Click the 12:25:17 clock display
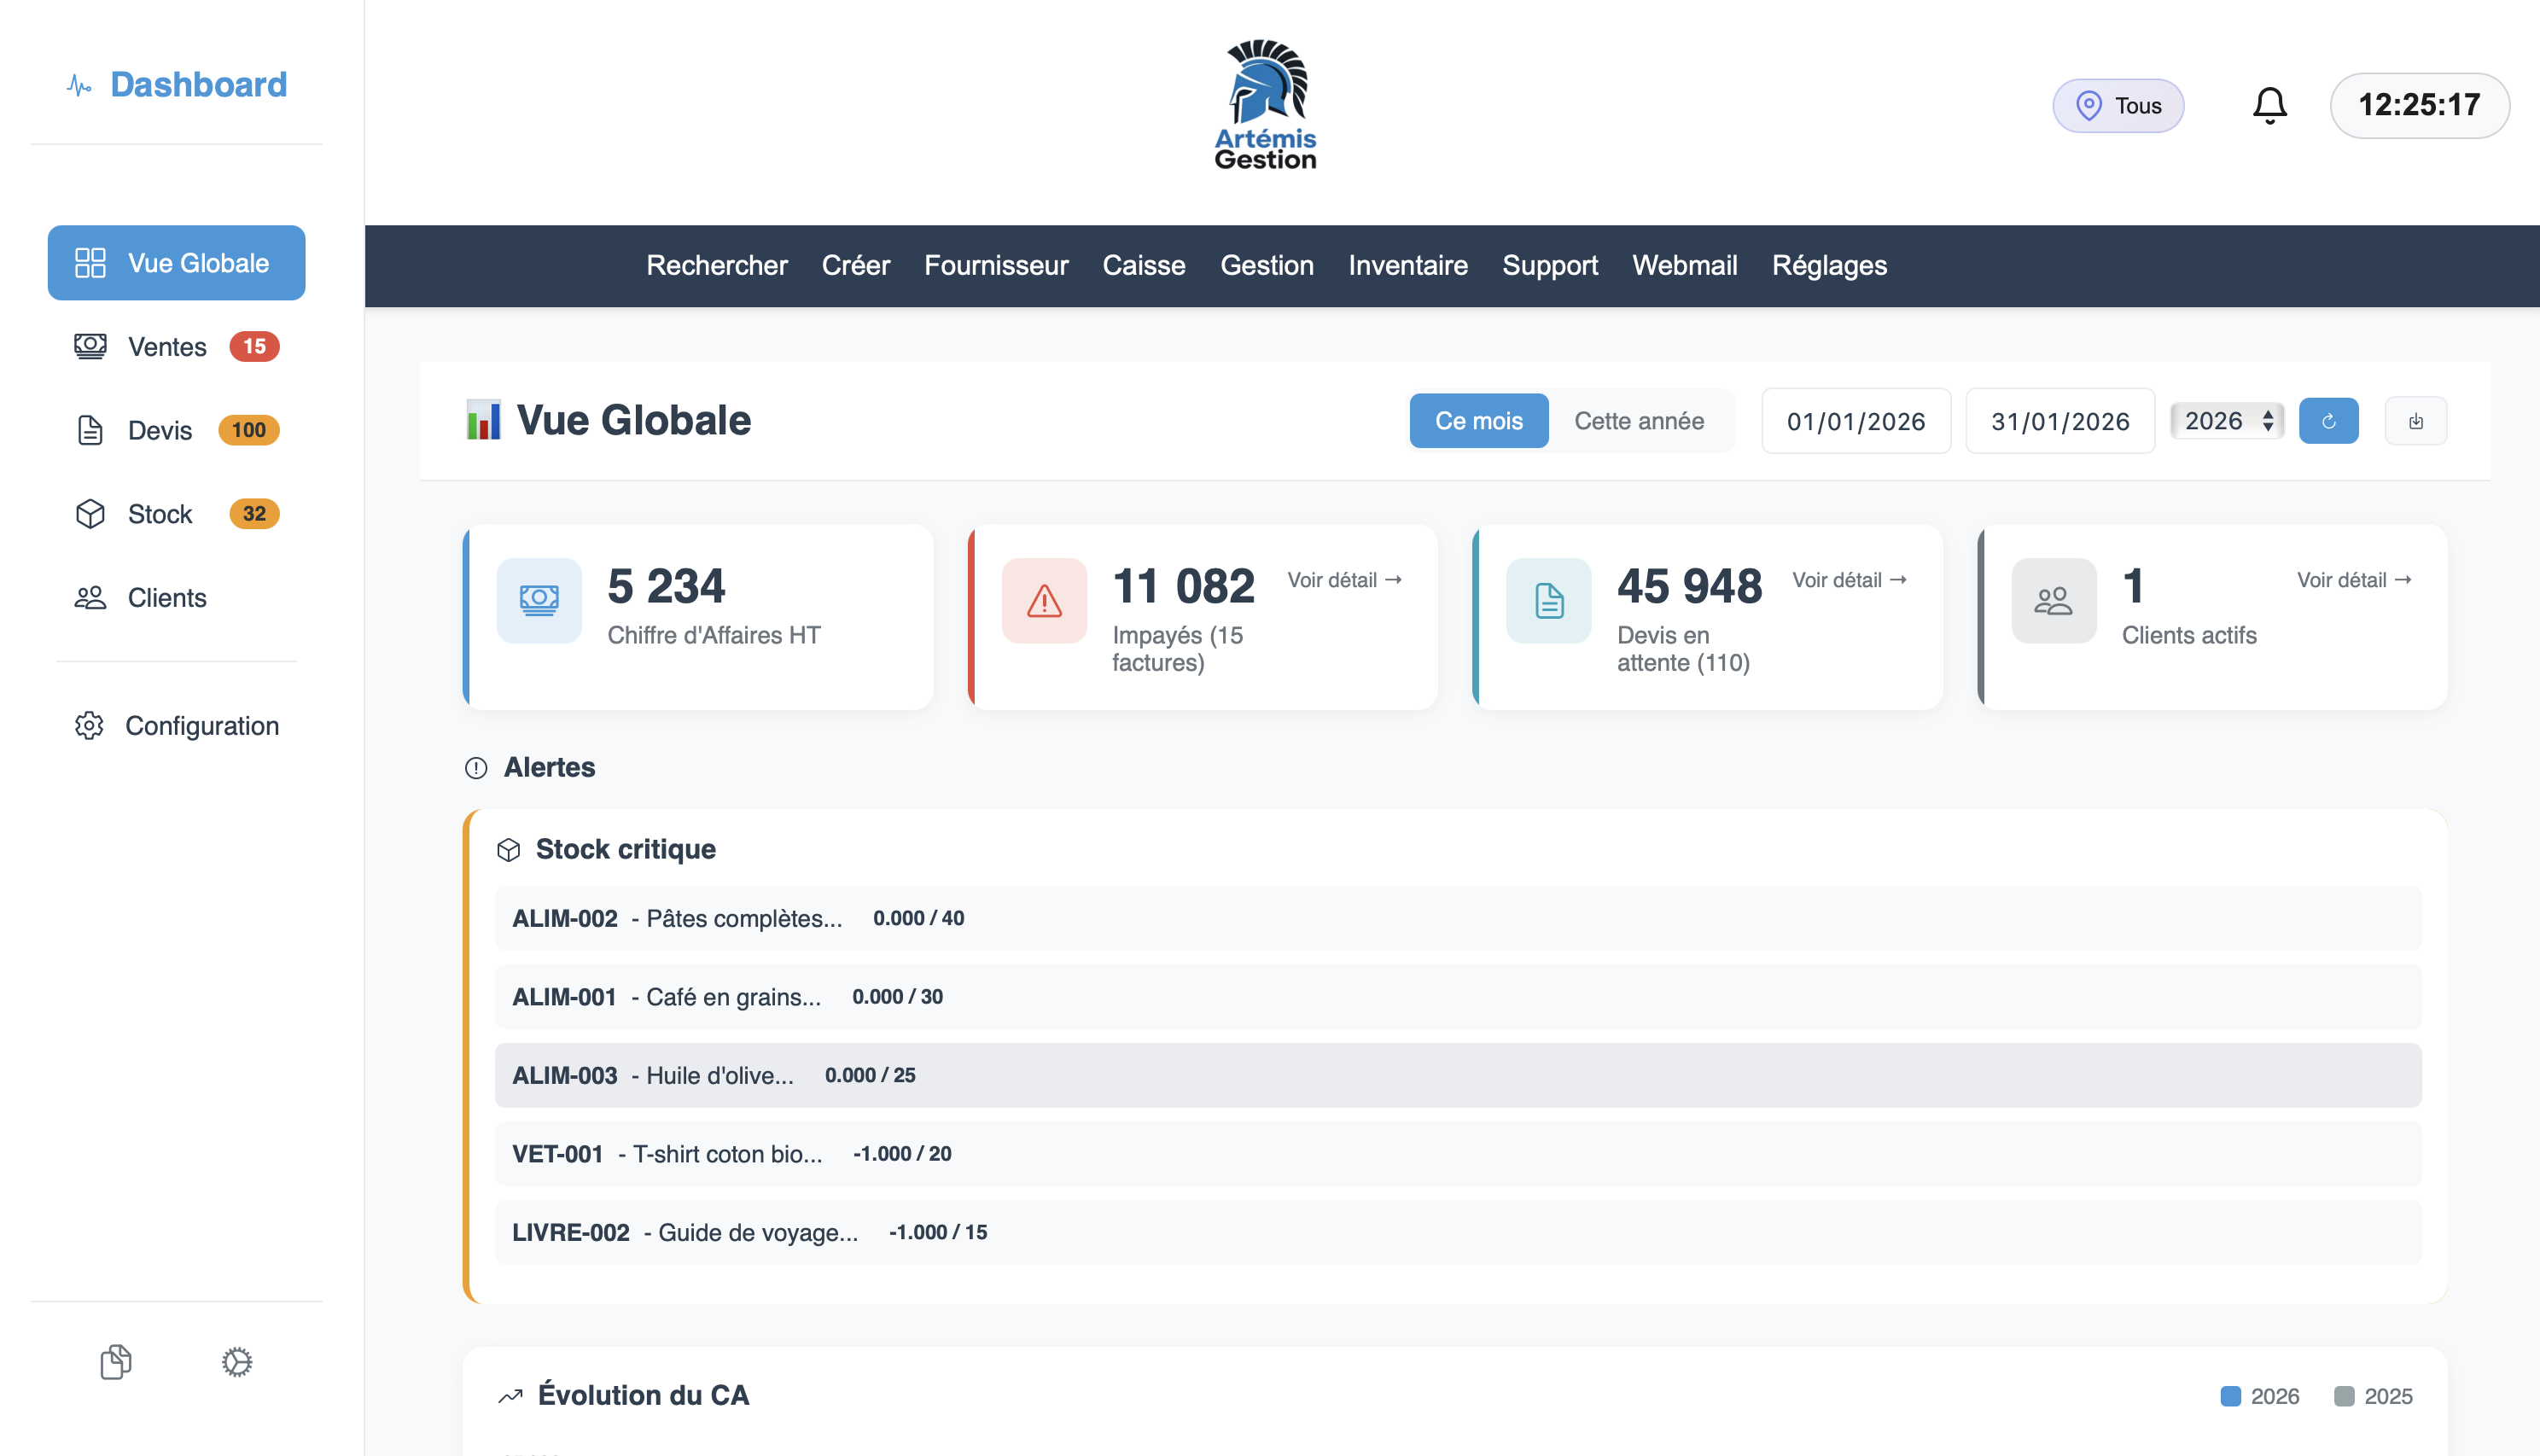 (2419, 105)
